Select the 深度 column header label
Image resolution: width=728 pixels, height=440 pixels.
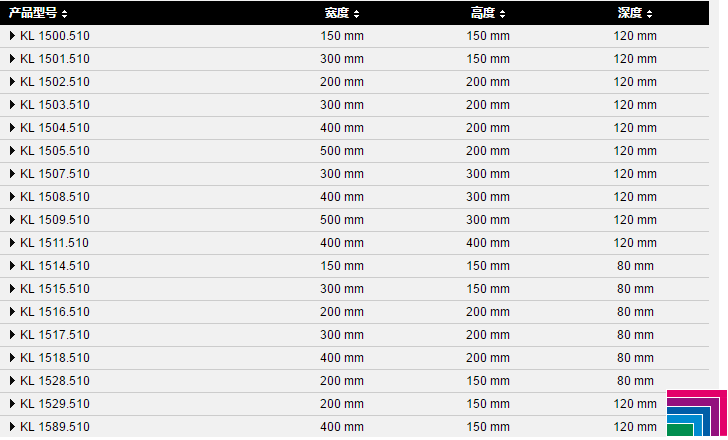[630, 13]
